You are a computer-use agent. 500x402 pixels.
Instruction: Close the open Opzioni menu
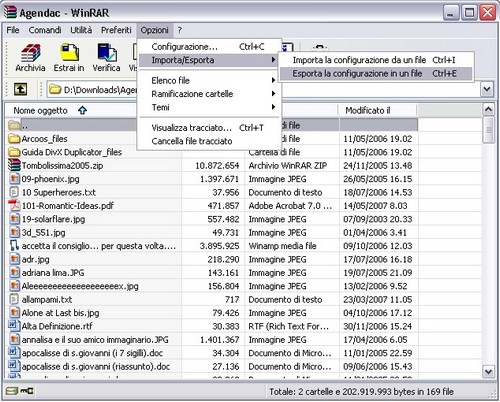click(154, 30)
